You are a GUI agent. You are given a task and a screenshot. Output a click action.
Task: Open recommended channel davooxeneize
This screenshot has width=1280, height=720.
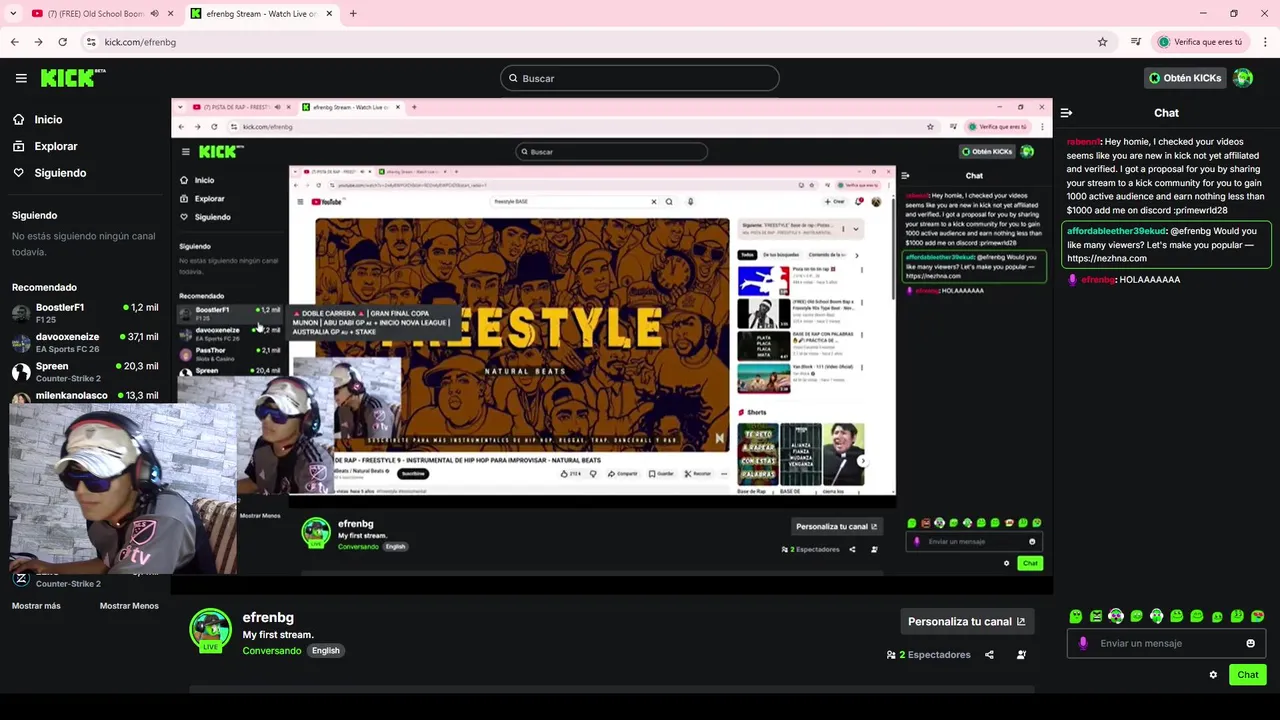[x=85, y=342]
